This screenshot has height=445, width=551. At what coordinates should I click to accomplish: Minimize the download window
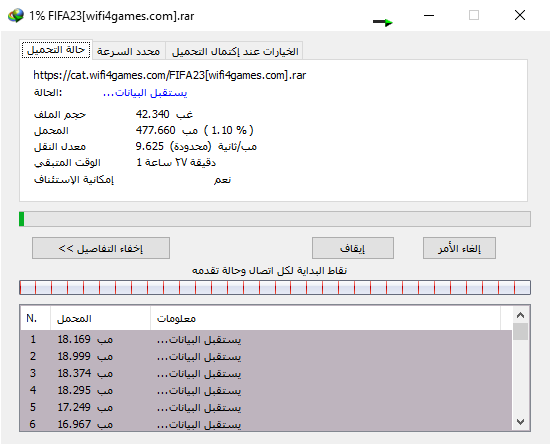pos(429,15)
